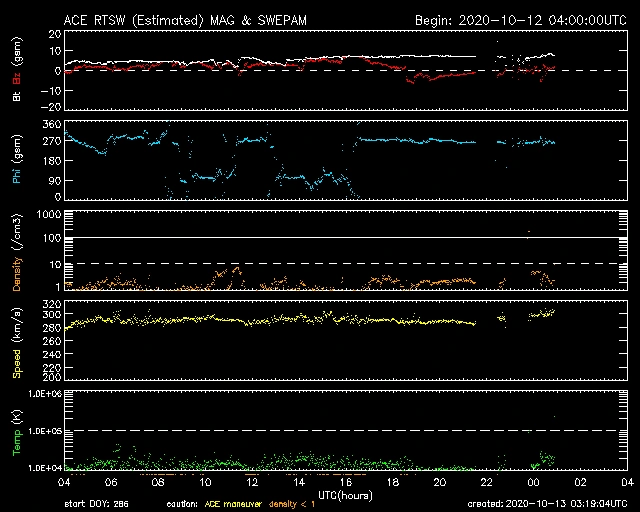Screen dimensions: 640x512
Task: Click the "start DOY: 286" footer text
Action: click(96, 503)
